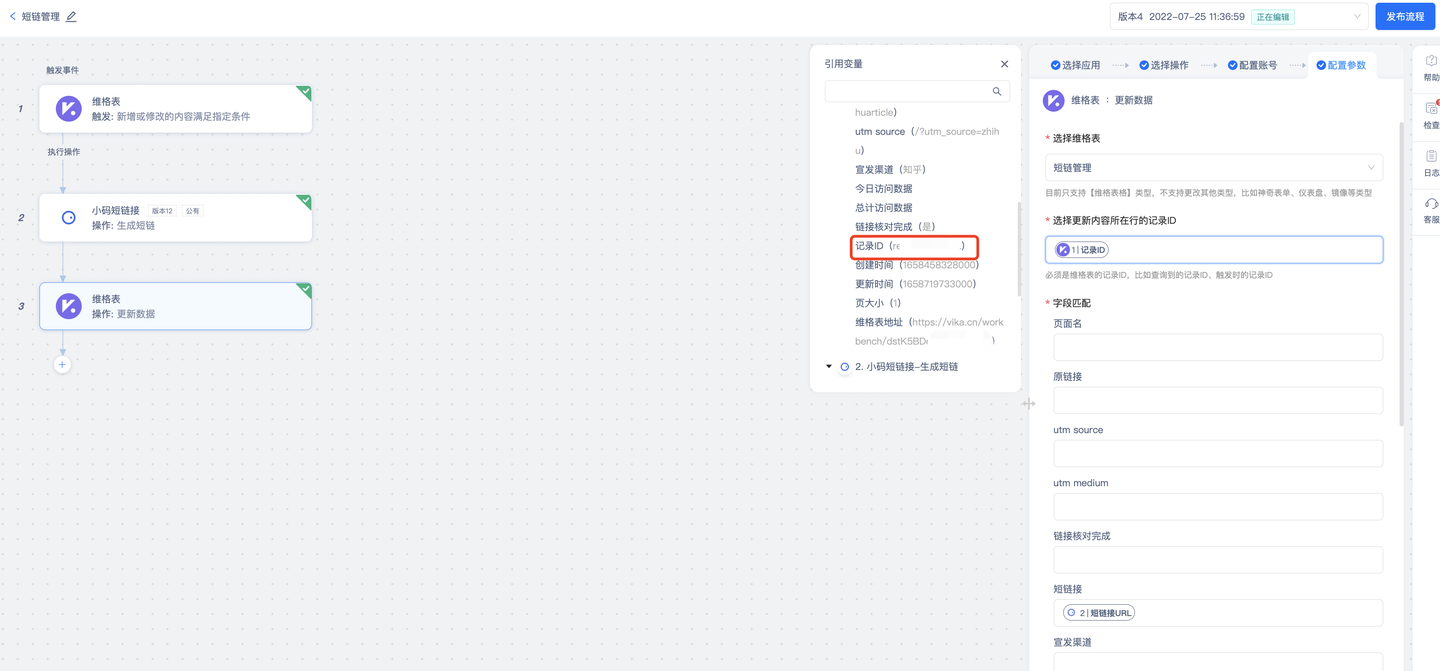Click the 发布流程 publish button
1440x671 pixels.
tap(1405, 17)
